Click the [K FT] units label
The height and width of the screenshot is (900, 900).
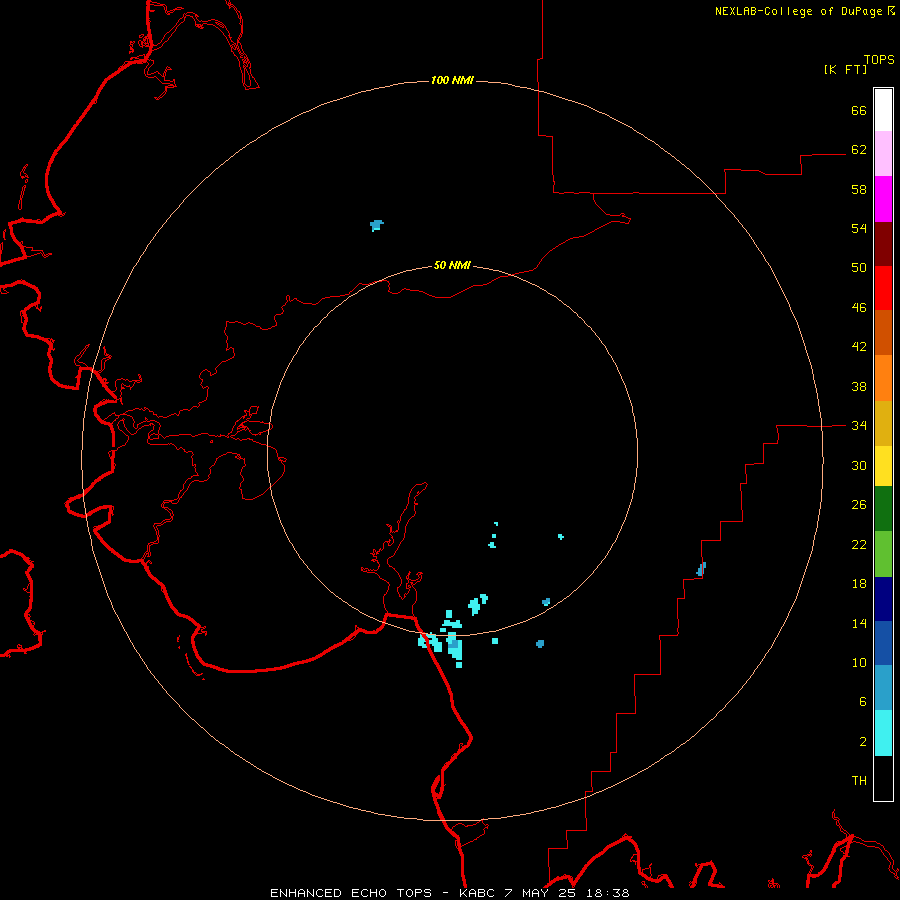[845, 69]
